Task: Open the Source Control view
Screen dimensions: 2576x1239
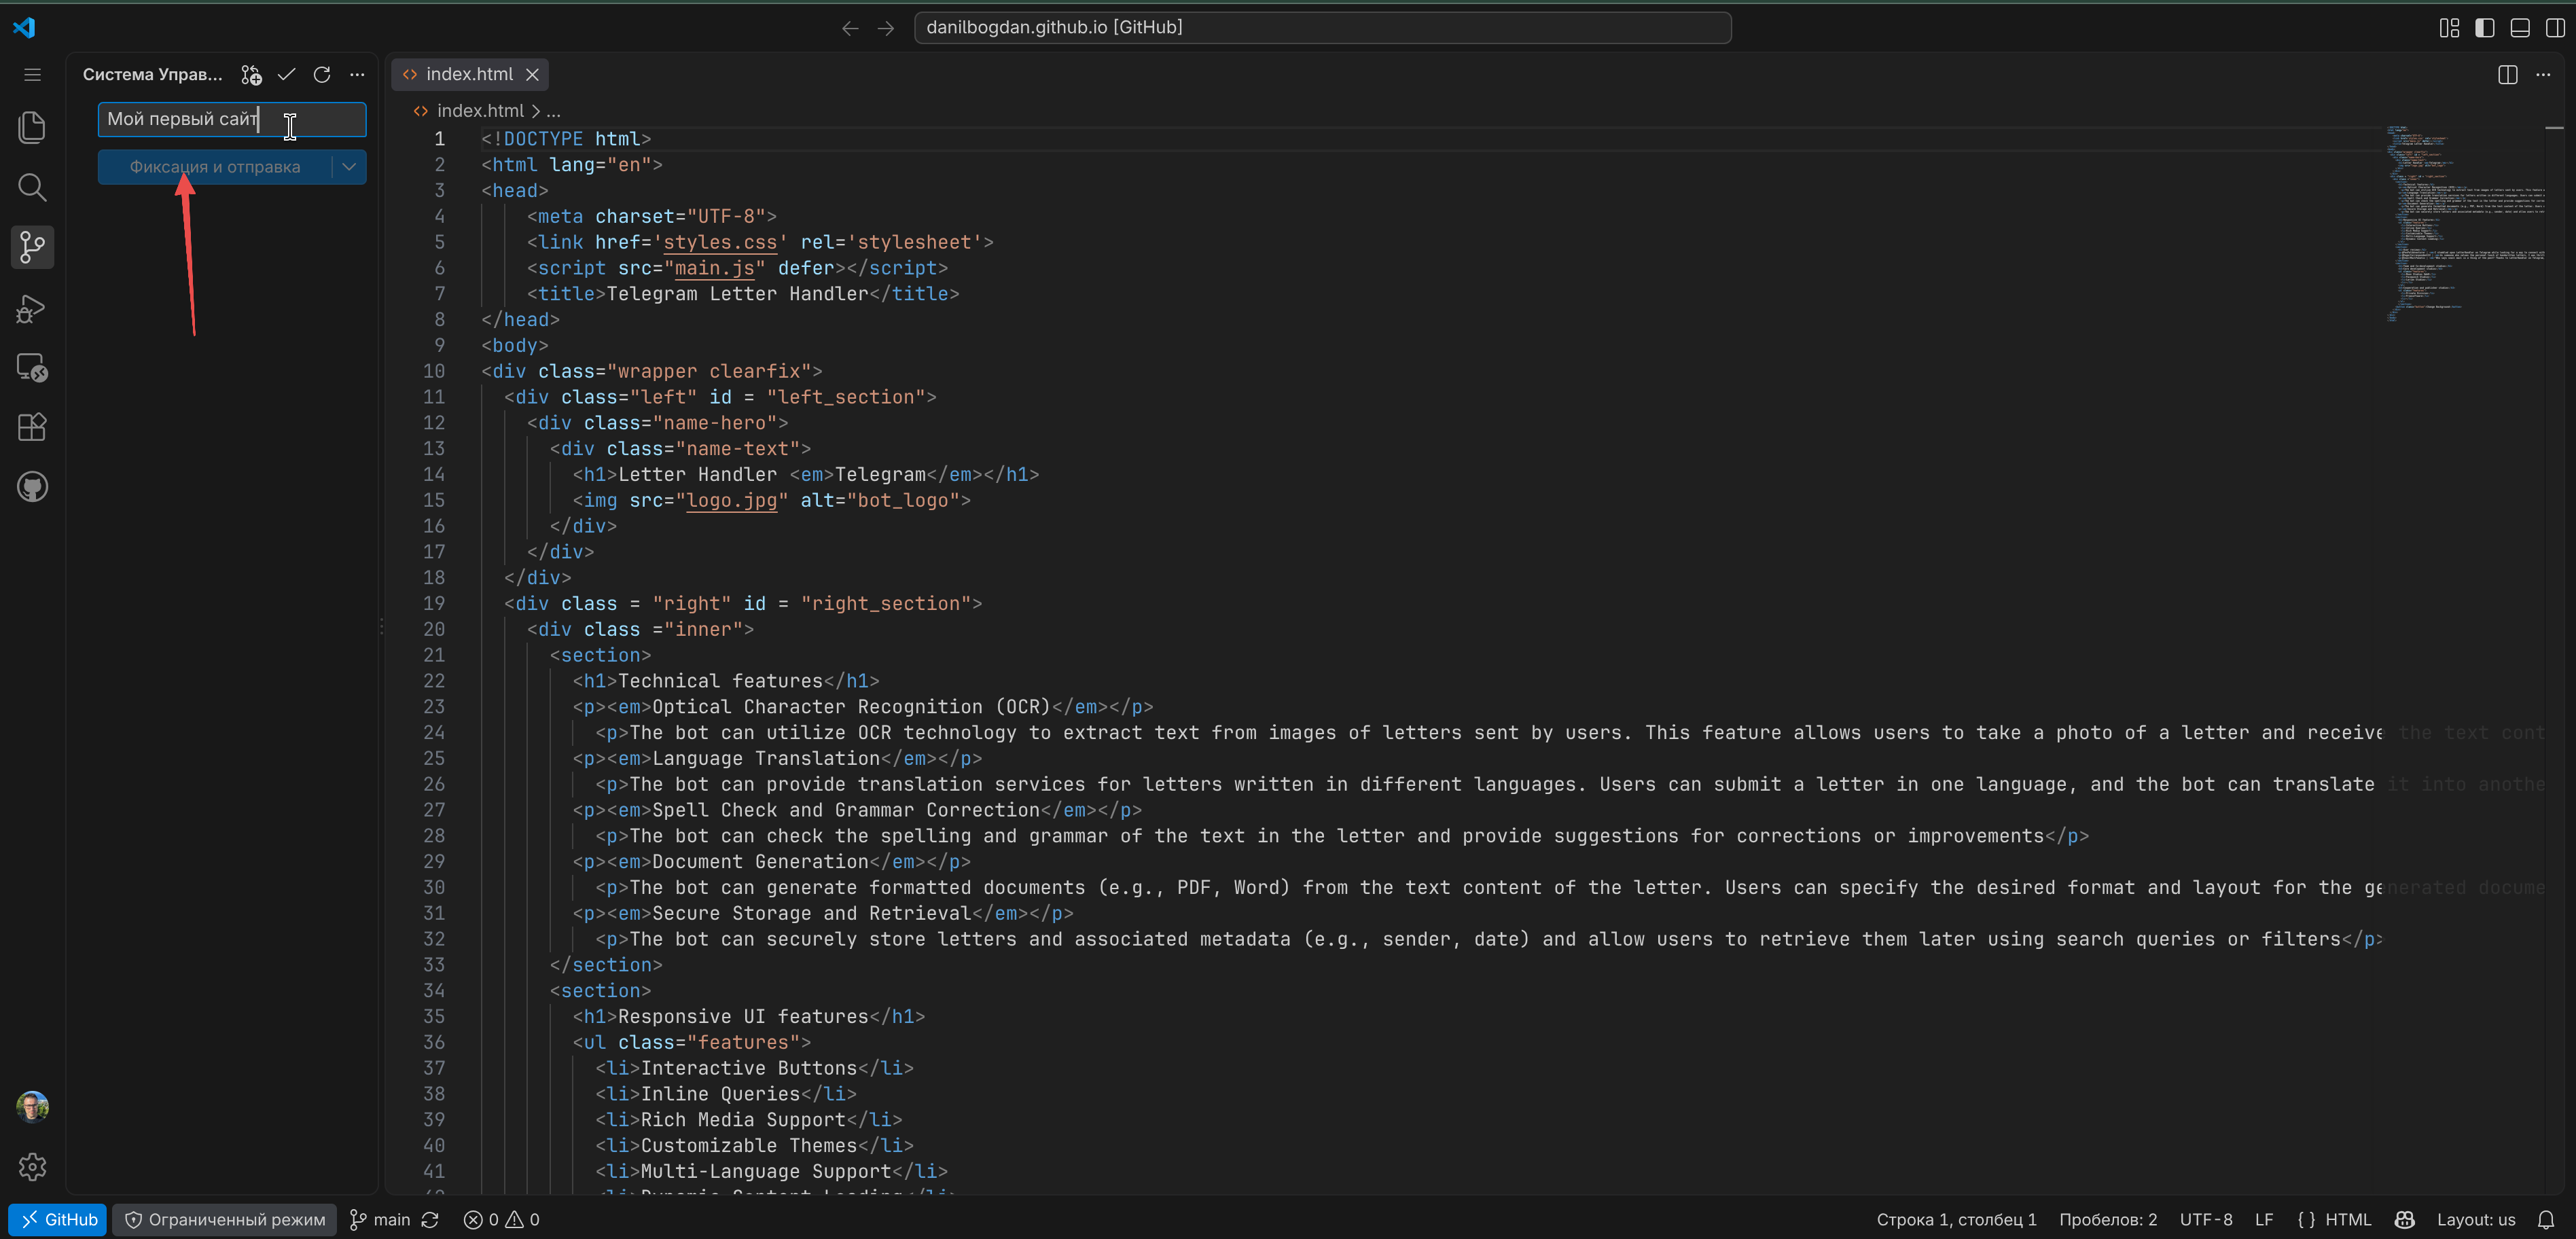Action: coord(32,247)
